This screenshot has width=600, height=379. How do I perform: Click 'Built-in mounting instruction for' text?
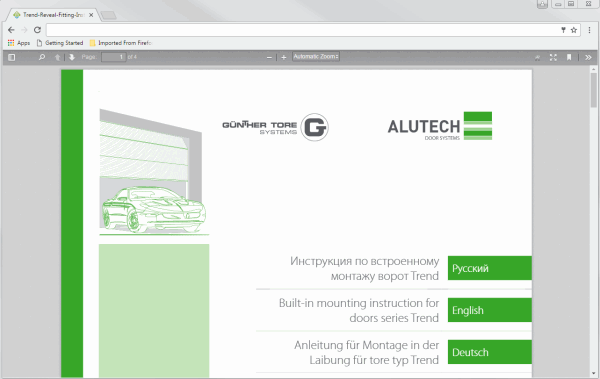click(359, 303)
